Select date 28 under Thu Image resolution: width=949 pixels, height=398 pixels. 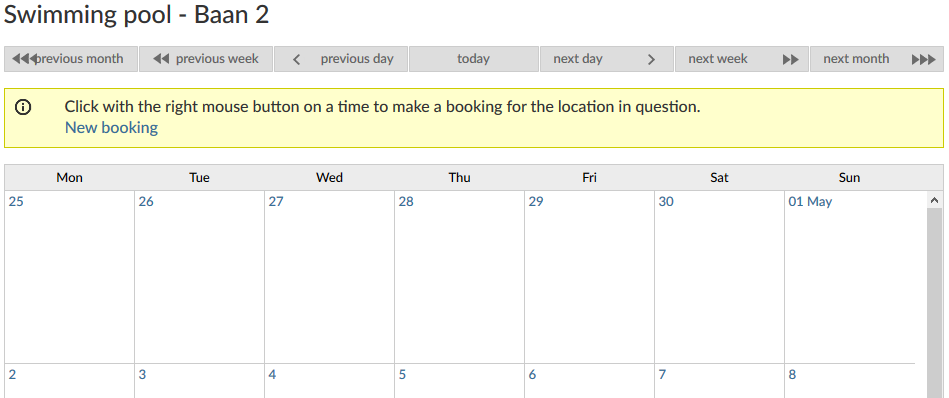406,201
